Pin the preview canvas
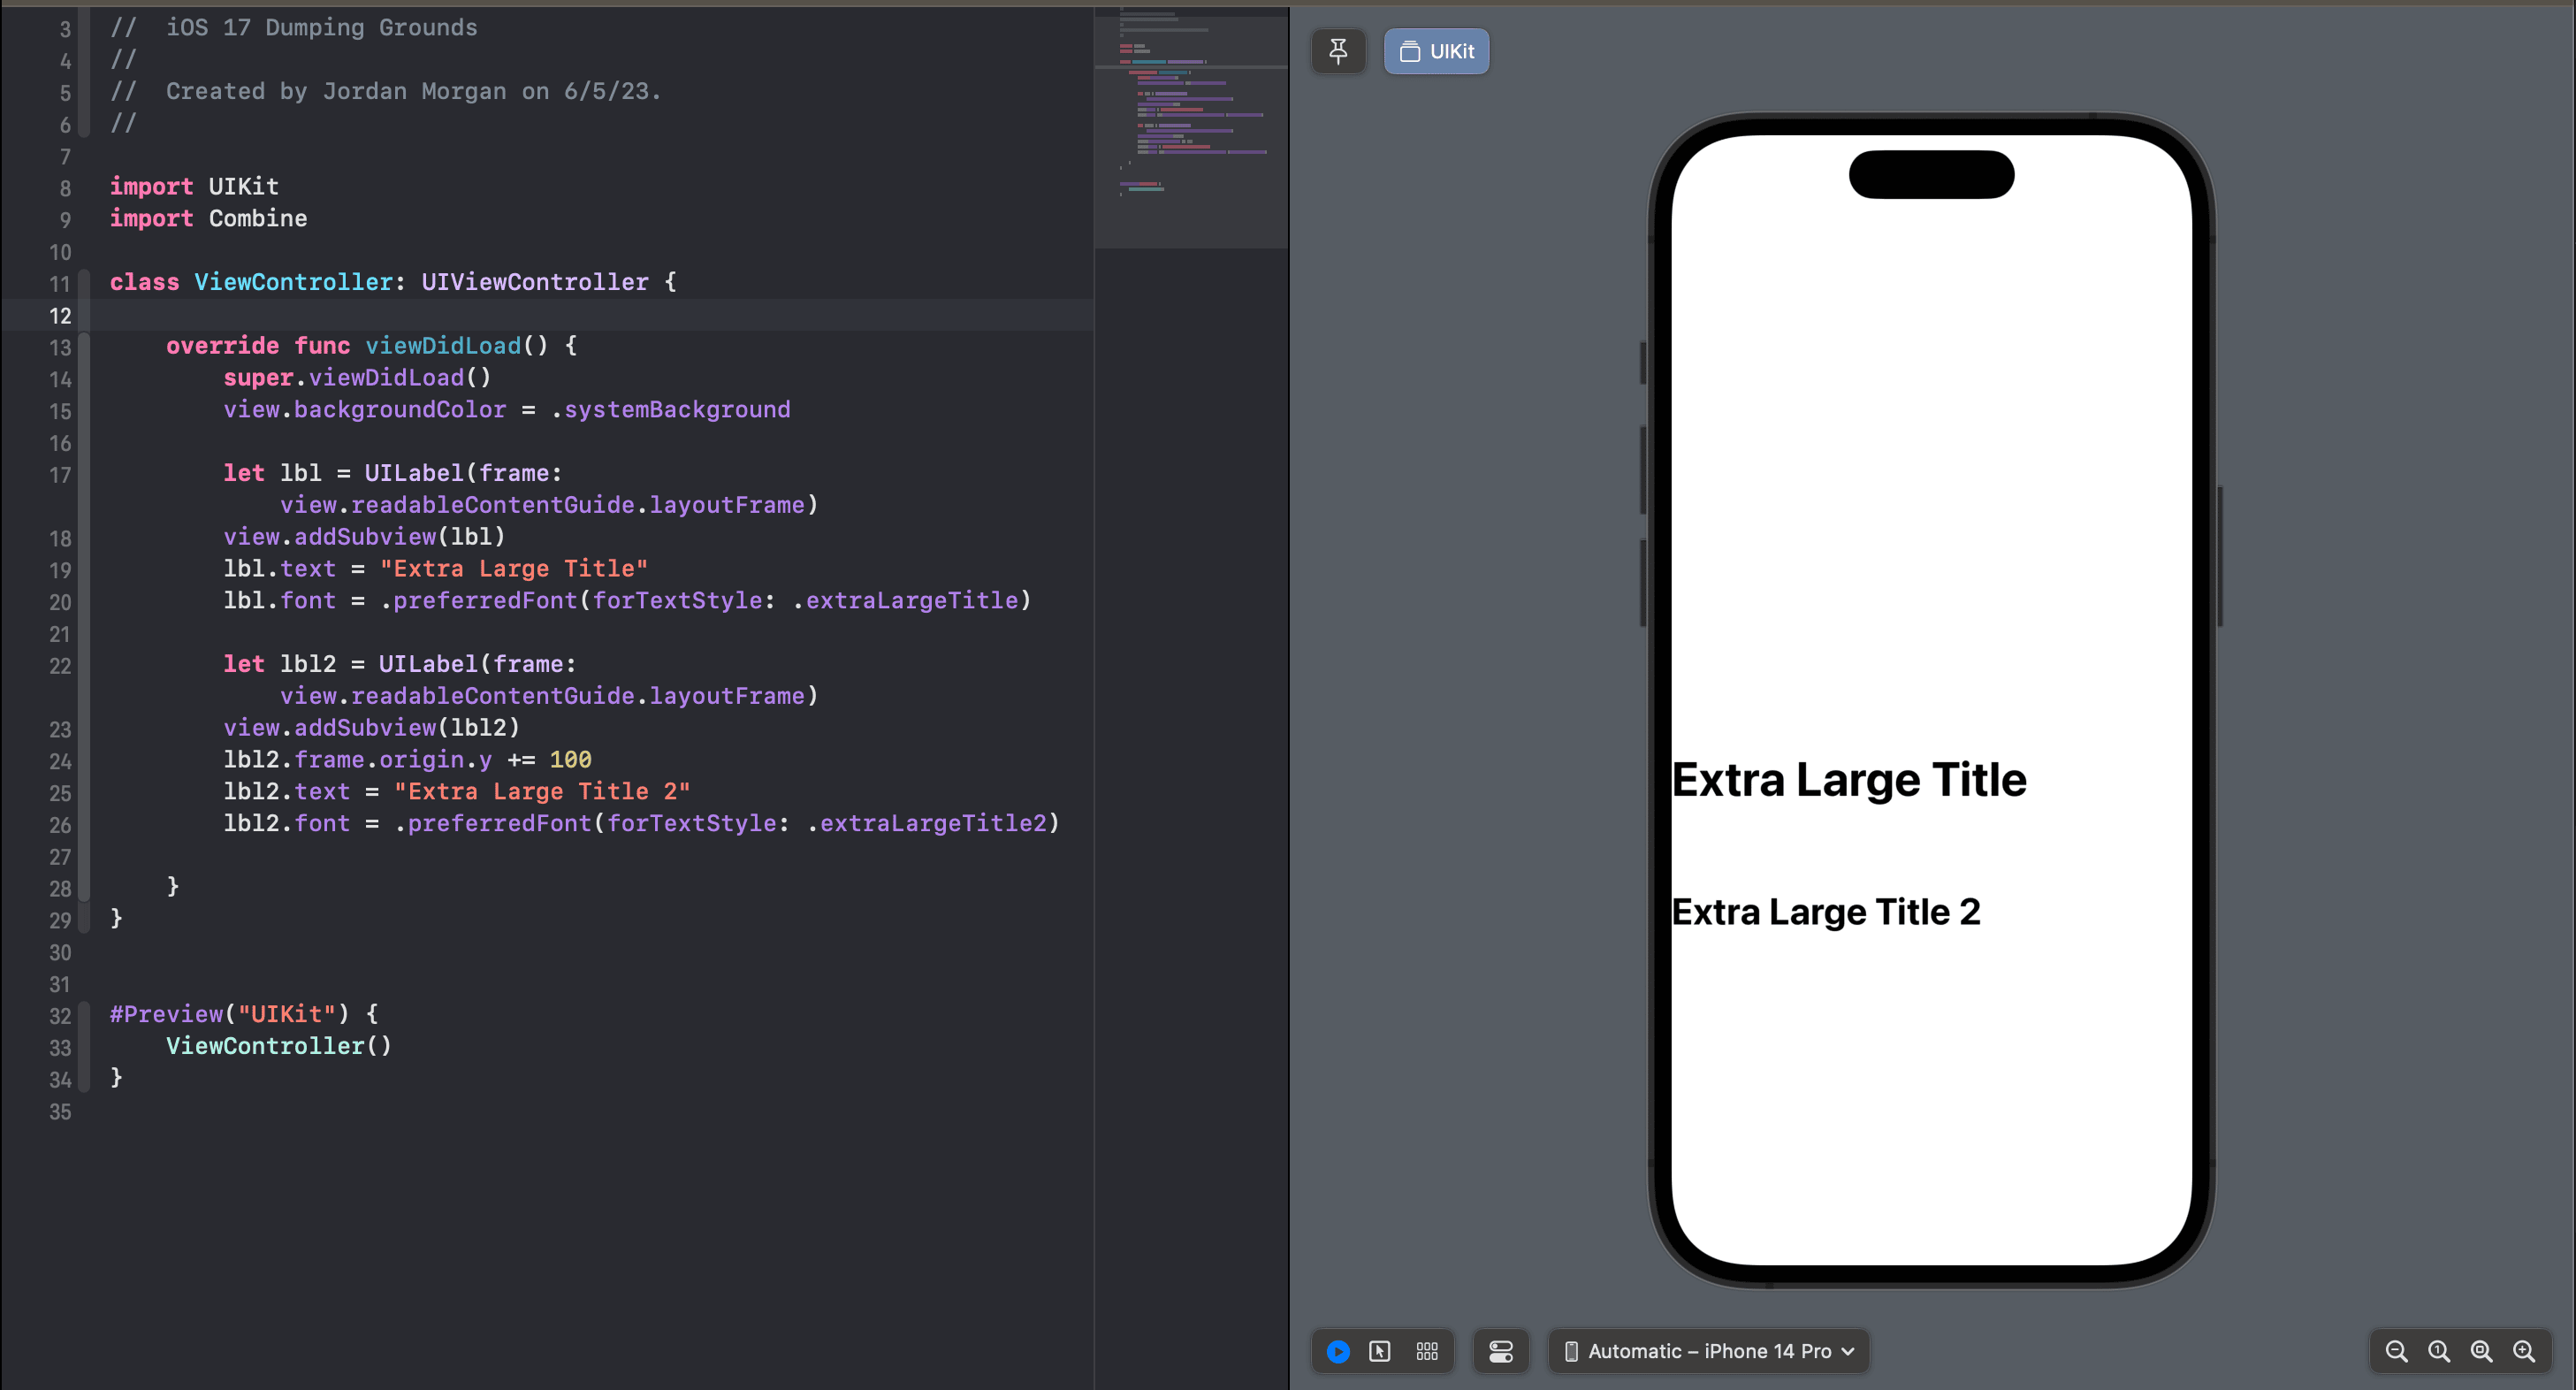Viewport: 2576px width, 1390px height. point(1338,51)
